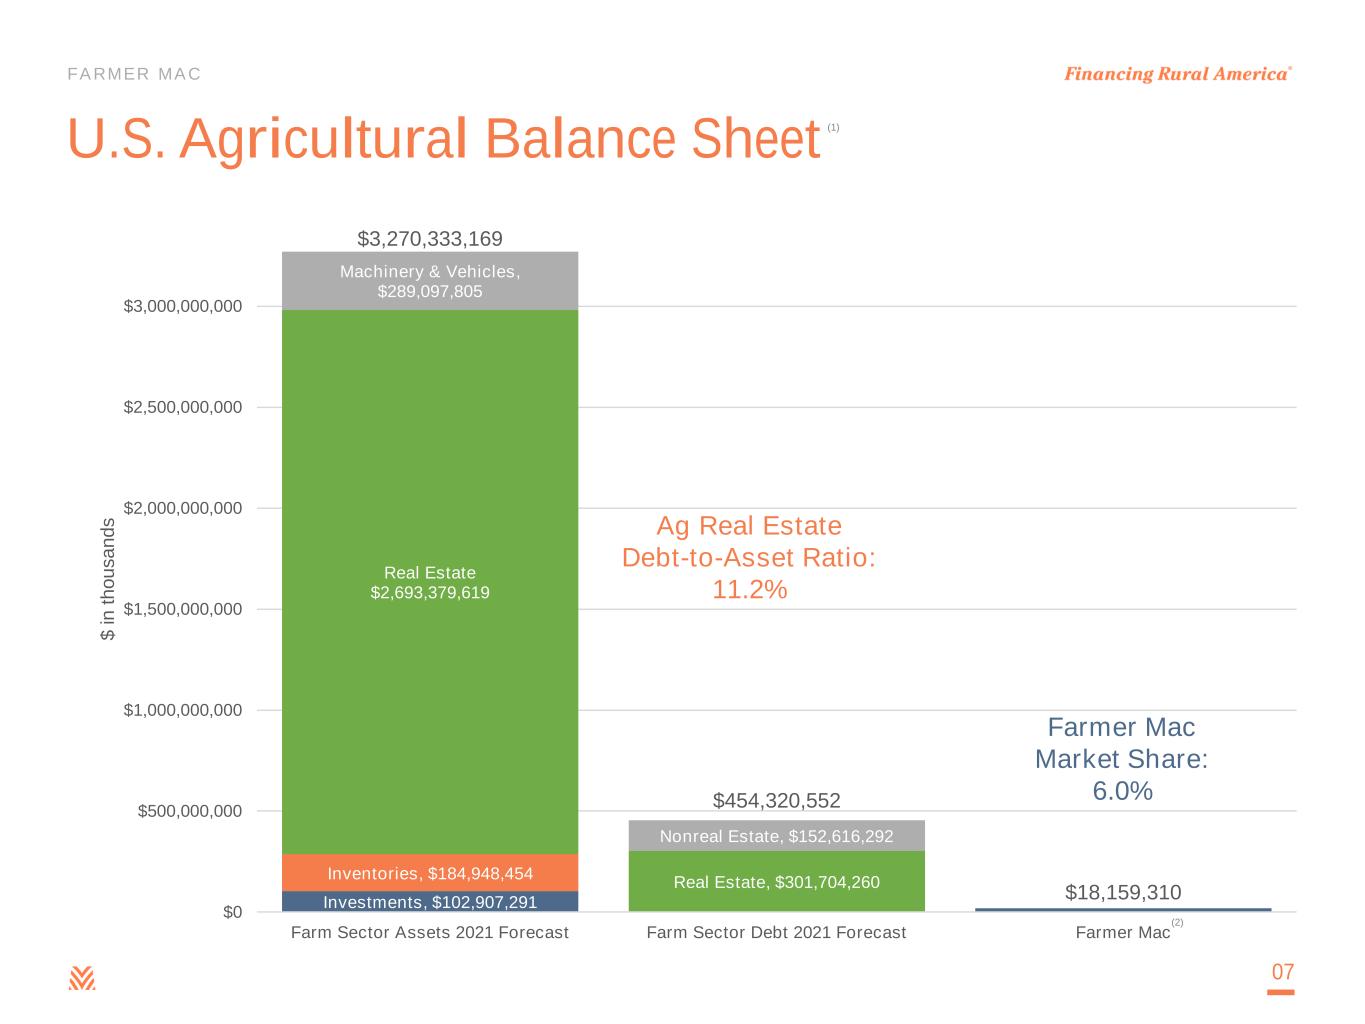The height and width of the screenshot is (1024, 1365).
Task: Click the Financing Rural America tagline
Action: 1177,74
